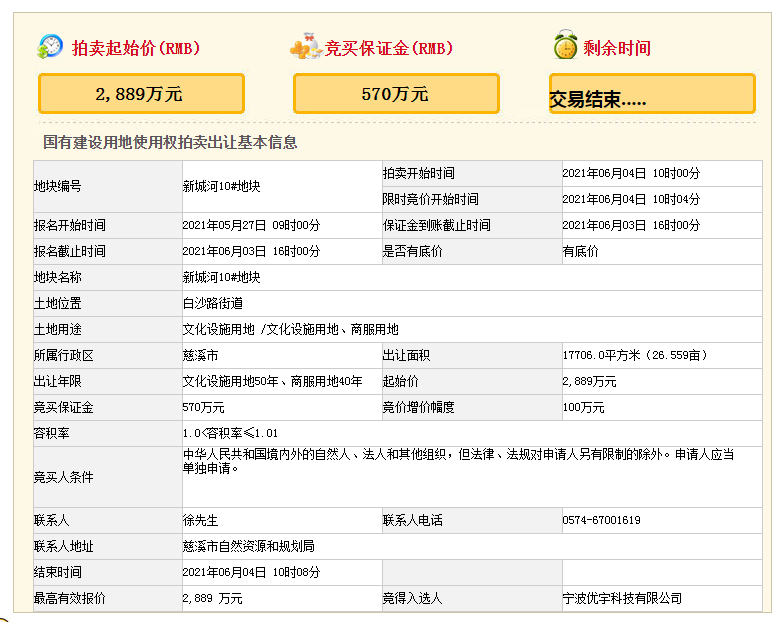Click the 联系人 label

(x=52, y=520)
